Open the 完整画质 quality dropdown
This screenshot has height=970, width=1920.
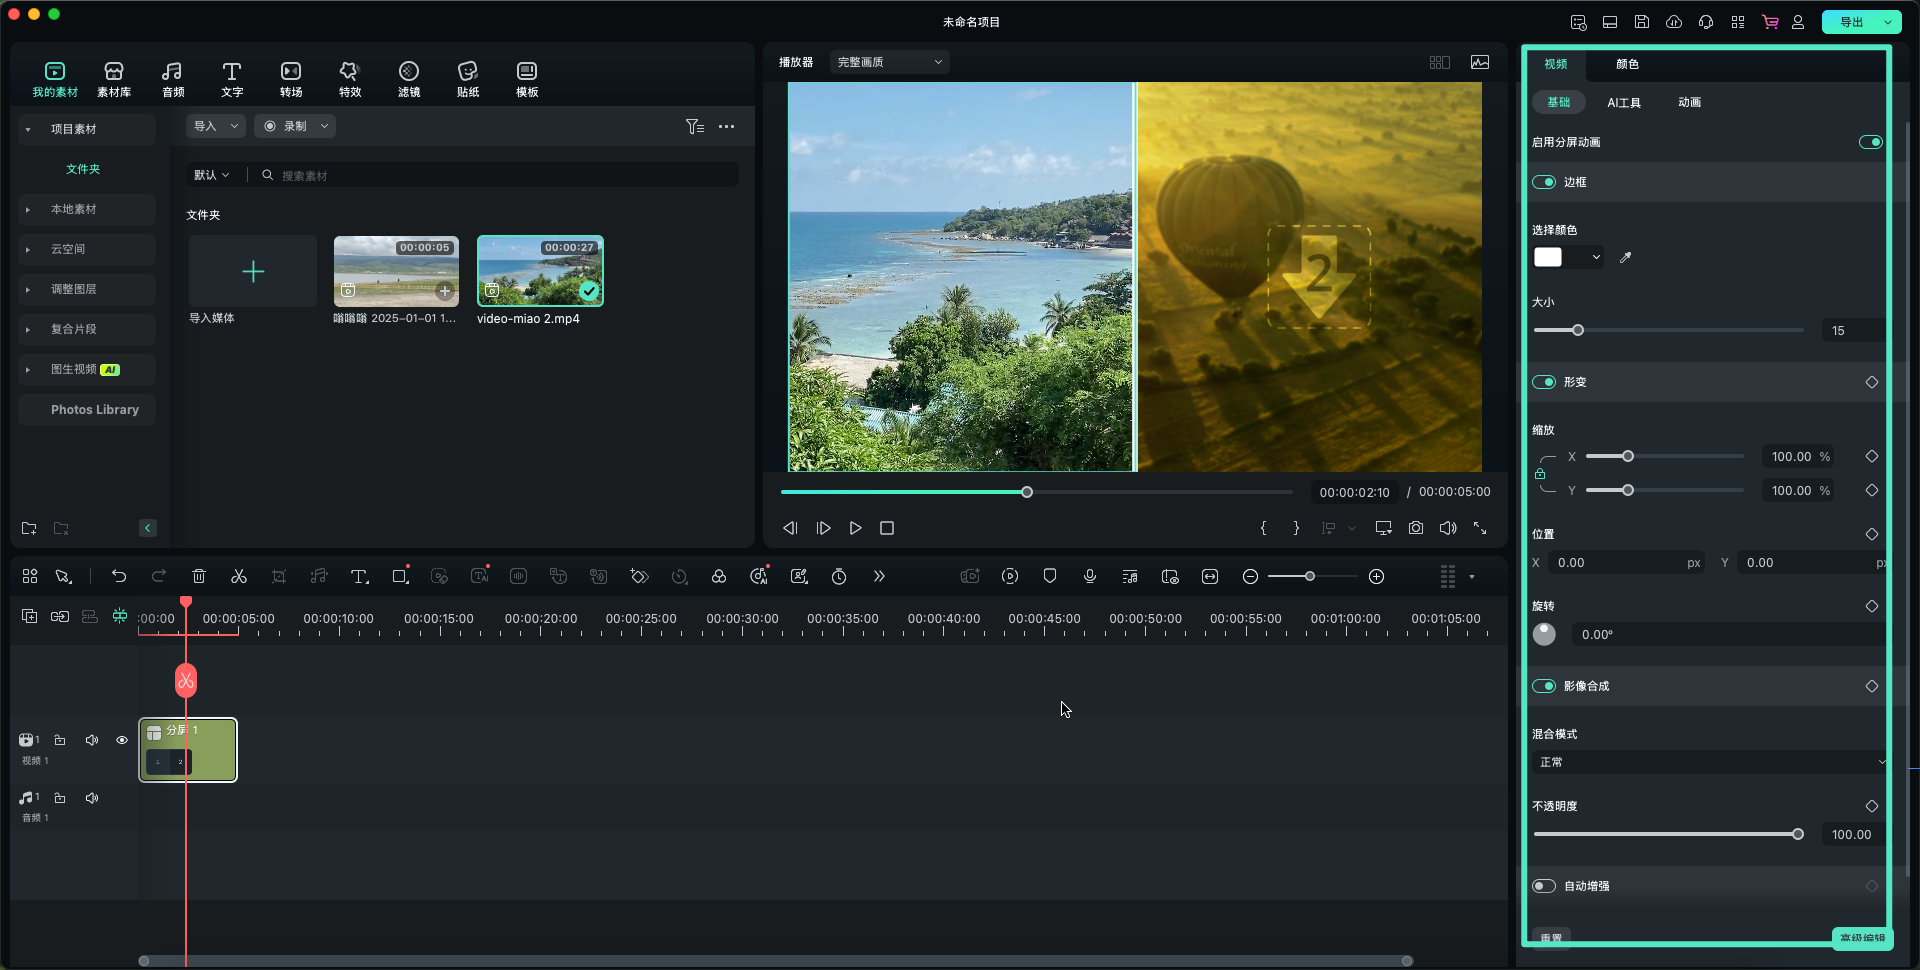889,62
